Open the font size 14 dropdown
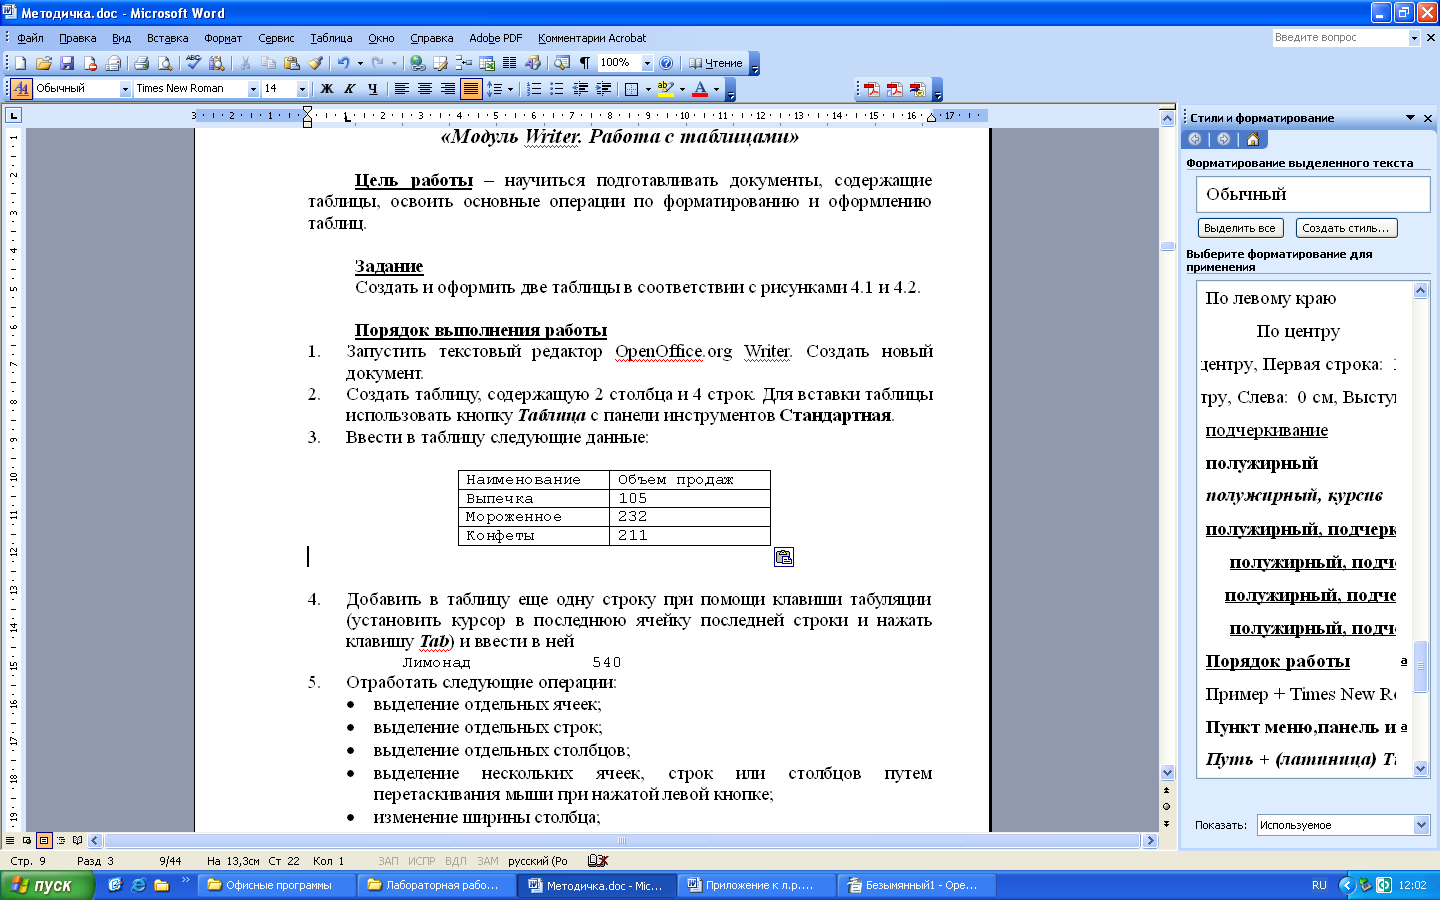 (302, 89)
